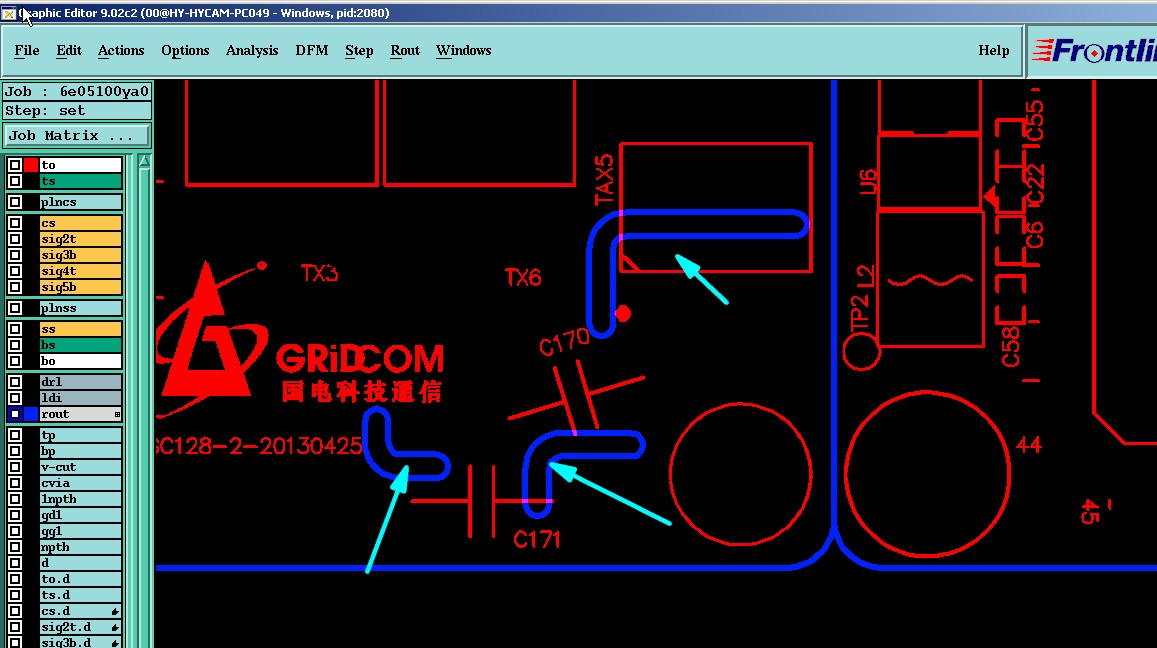Open the DFM menu
Screen dimensions: 1157x648
point(311,50)
